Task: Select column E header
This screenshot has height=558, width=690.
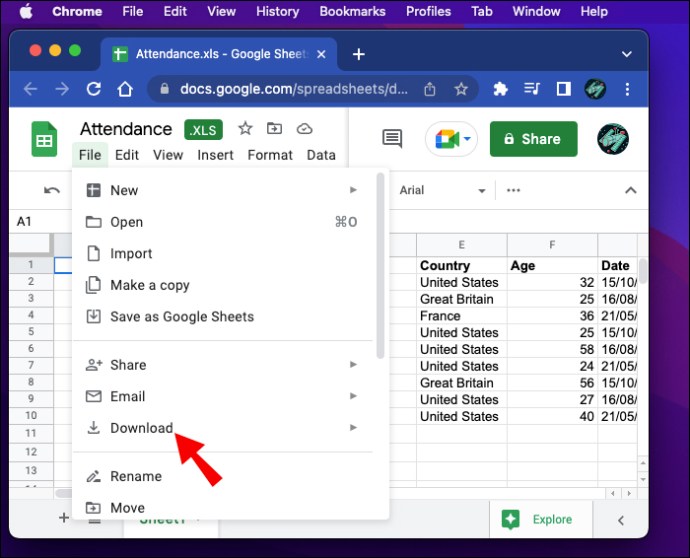Action: 462,245
